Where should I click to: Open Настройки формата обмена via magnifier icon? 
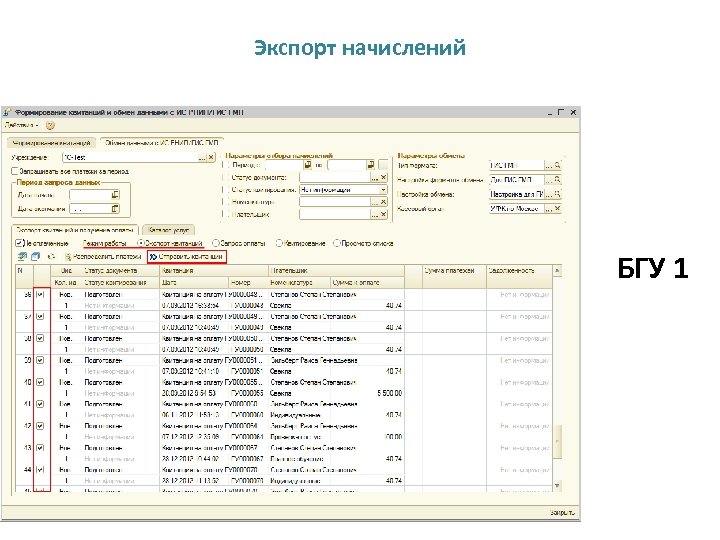[557, 180]
